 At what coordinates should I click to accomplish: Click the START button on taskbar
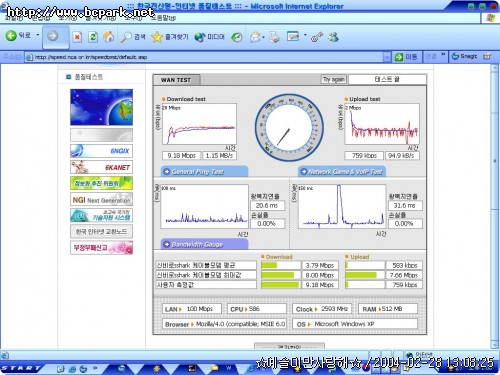[21, 368]
